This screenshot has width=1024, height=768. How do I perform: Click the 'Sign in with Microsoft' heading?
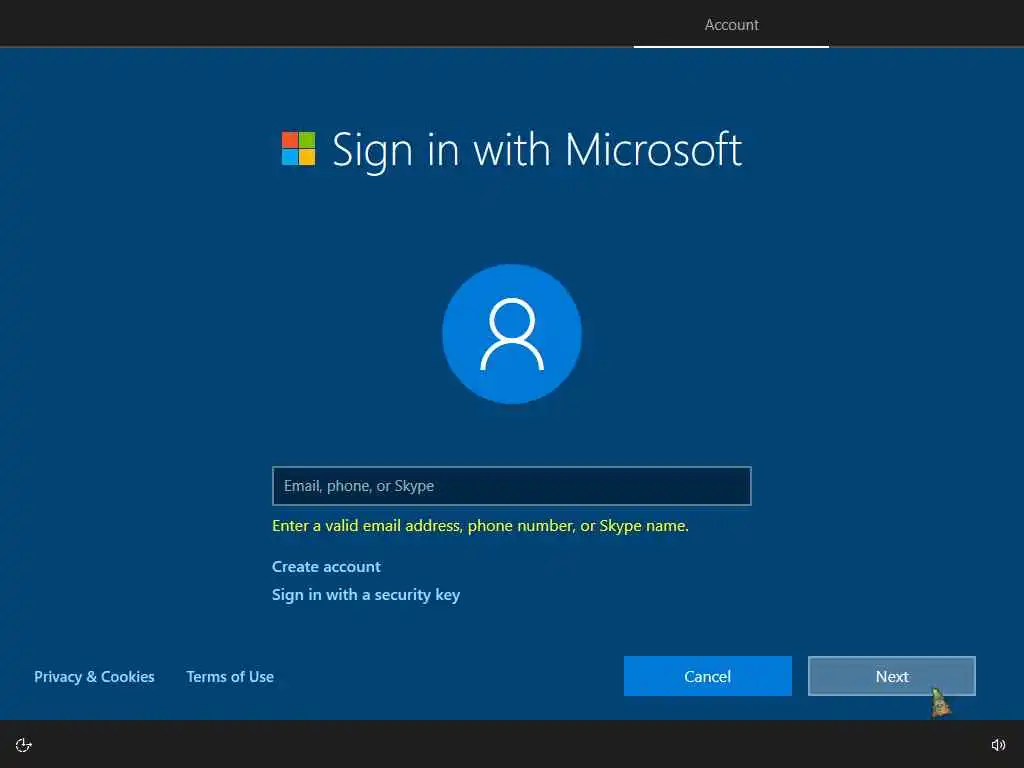(537, 150)
